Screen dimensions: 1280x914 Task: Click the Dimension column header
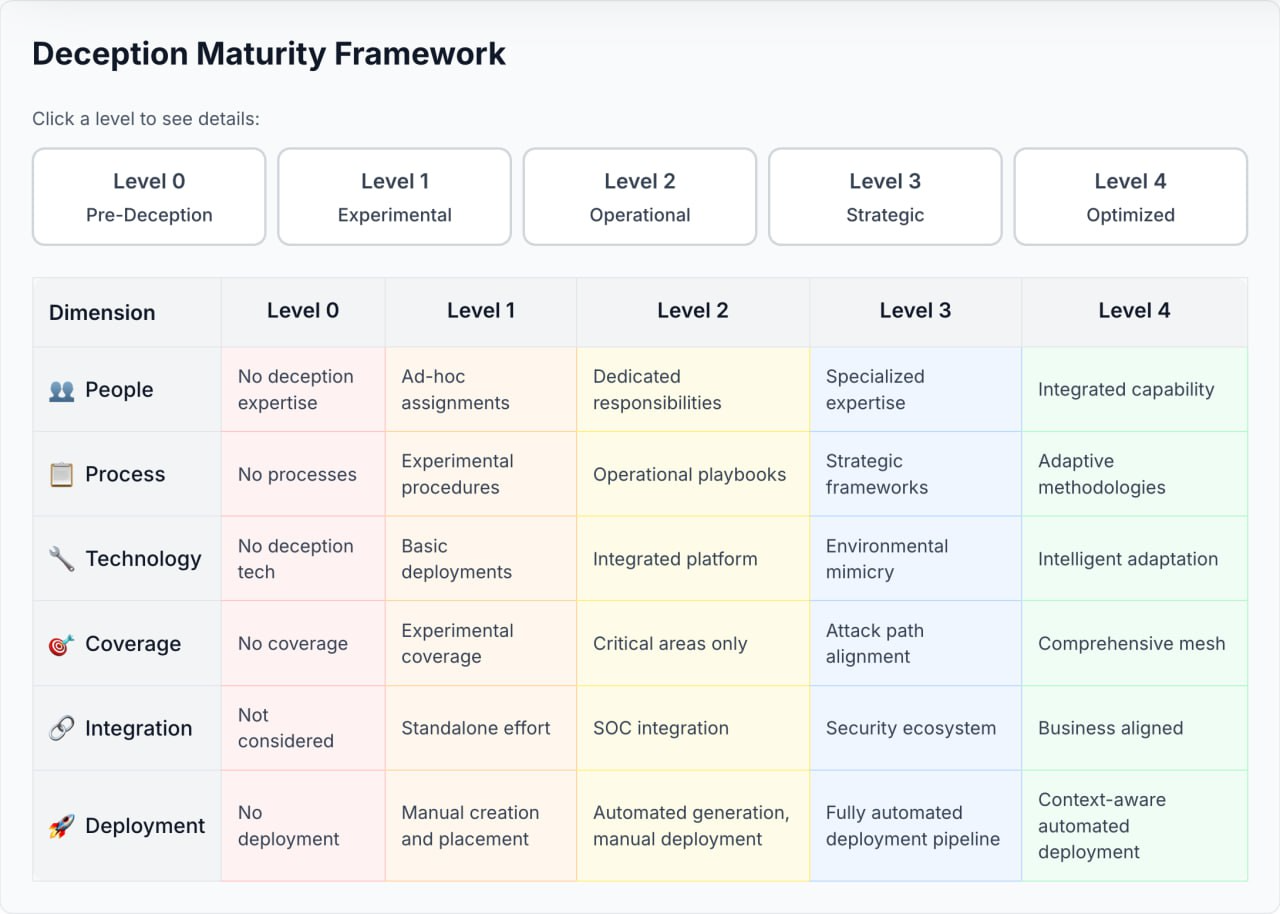point(102,312)
